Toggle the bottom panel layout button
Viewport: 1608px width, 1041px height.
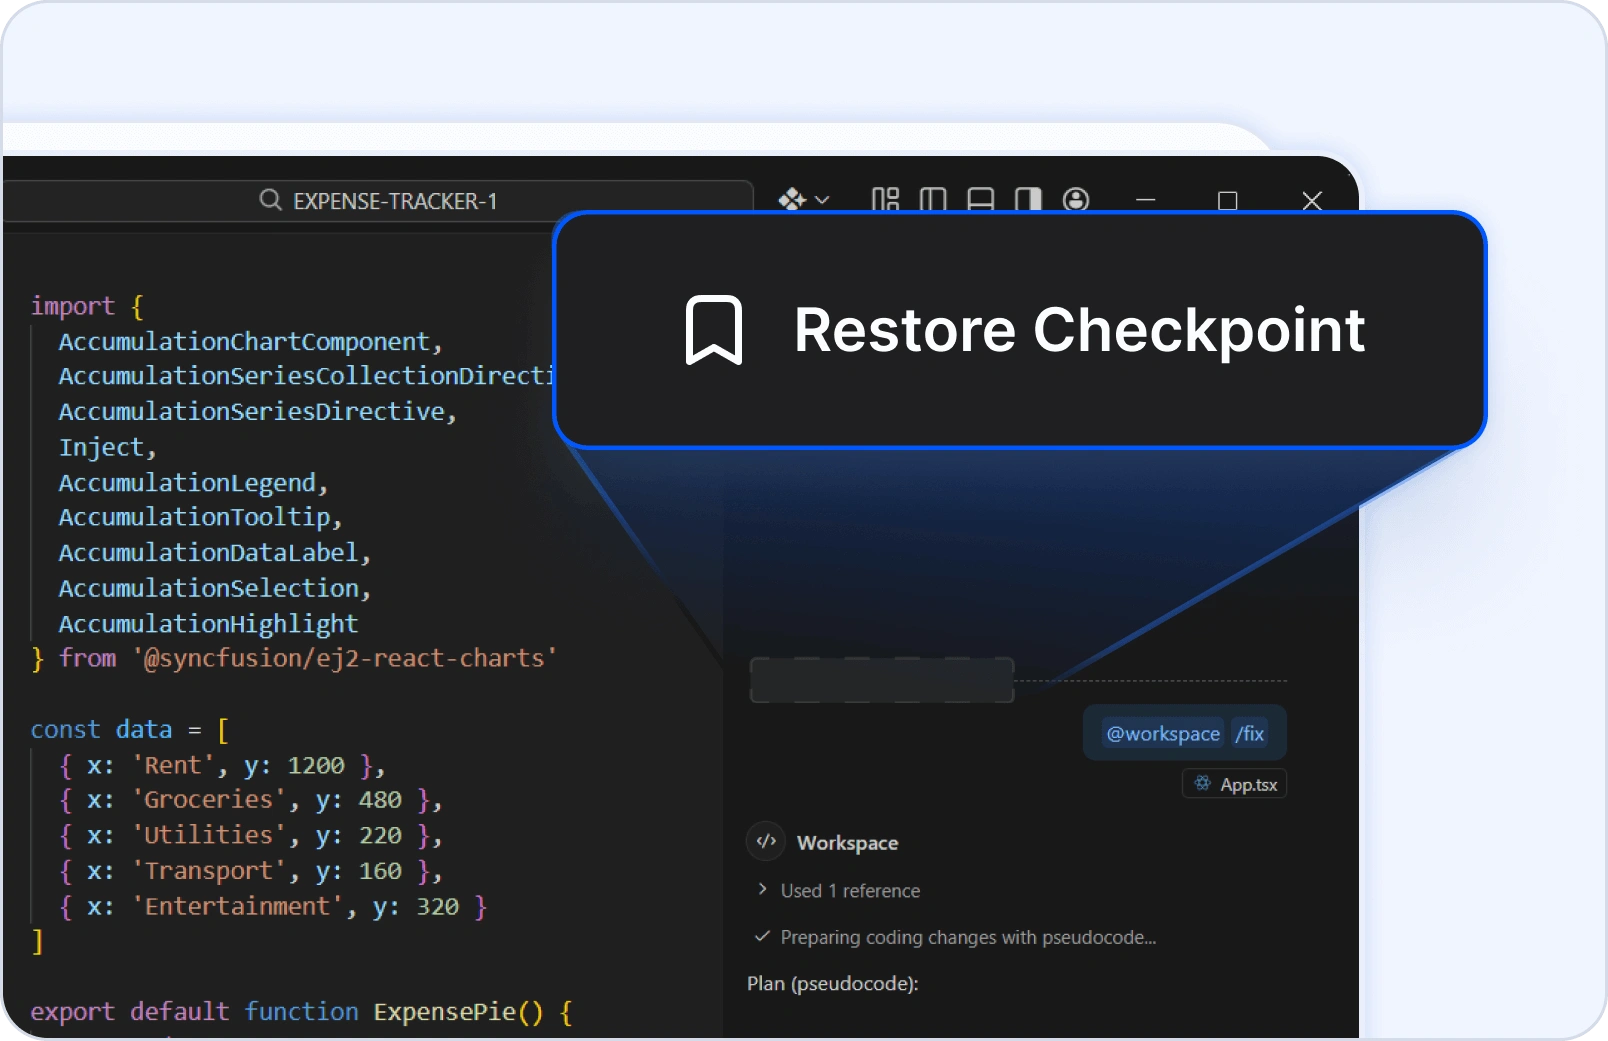point(980,200)
